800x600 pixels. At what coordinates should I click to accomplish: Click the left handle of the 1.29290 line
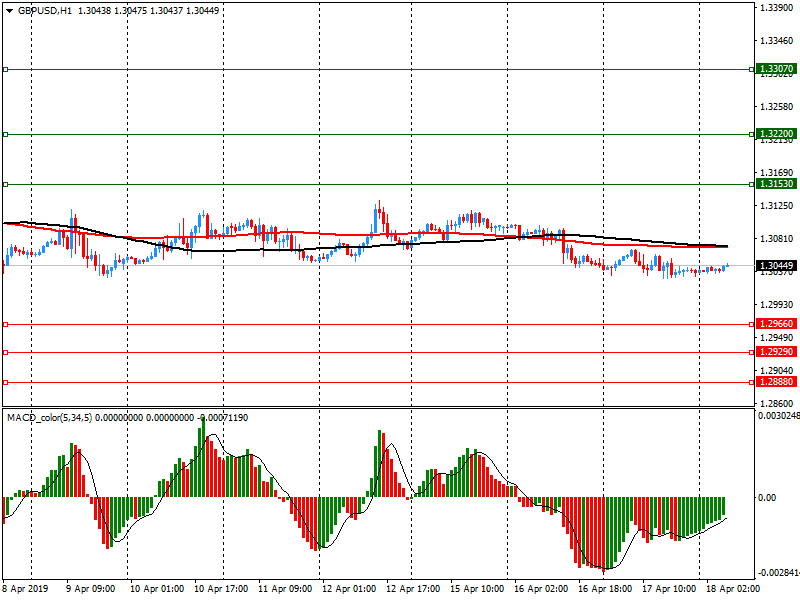tap(5, 352)
